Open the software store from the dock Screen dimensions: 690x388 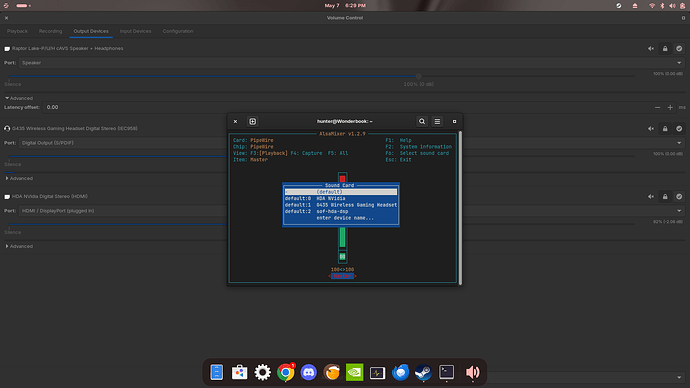(x=239, y=372)
